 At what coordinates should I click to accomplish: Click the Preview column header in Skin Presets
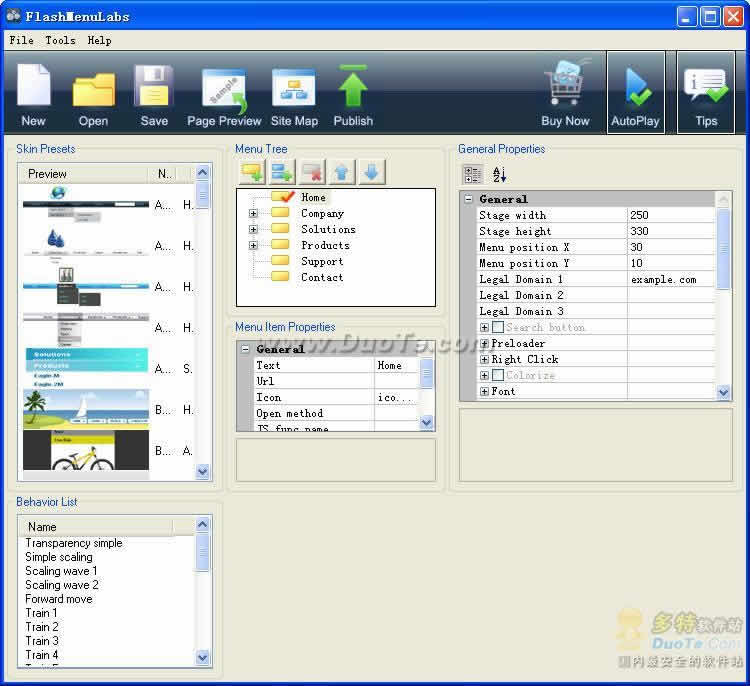(x=83, y=174)
